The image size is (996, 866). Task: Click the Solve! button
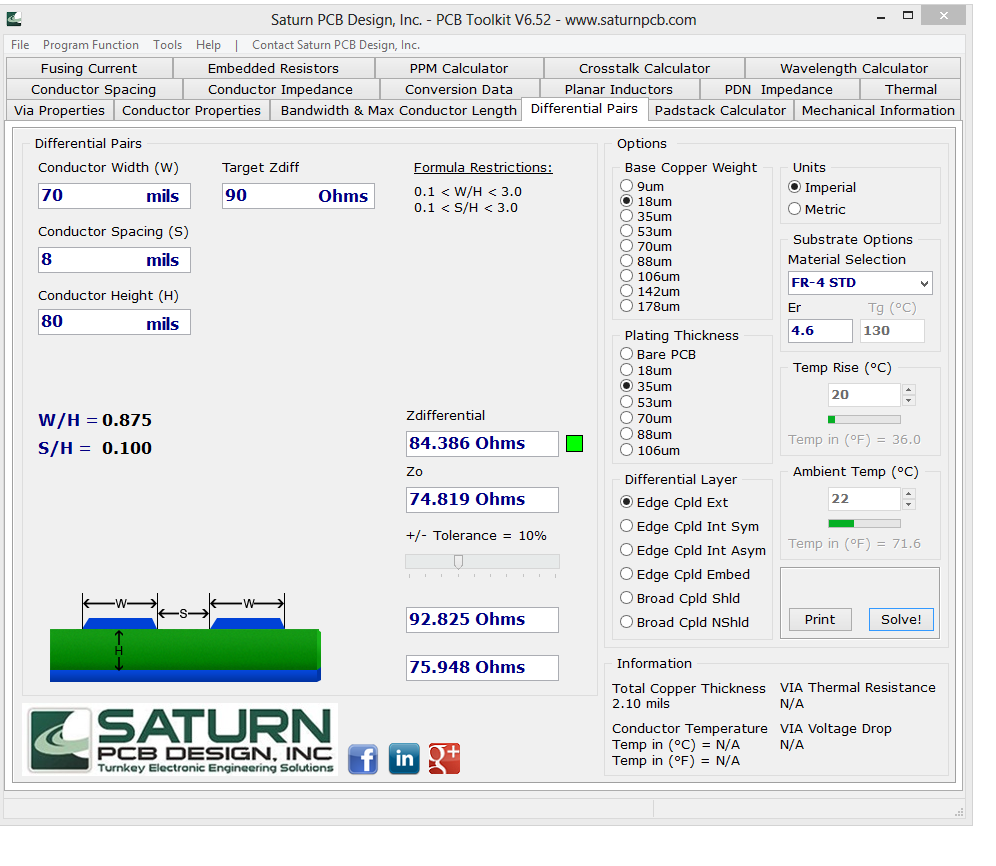coord(901,619)
